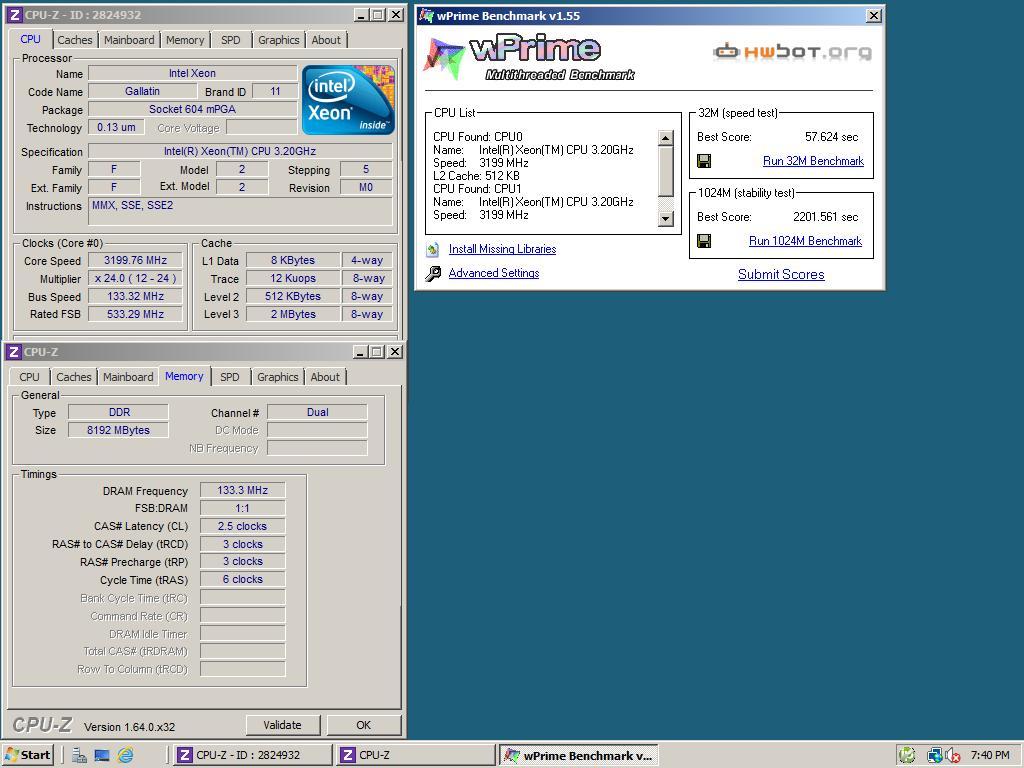Click the 57.624 sec best score
Screen dimensions: 1024x768
tap(831, 136)
